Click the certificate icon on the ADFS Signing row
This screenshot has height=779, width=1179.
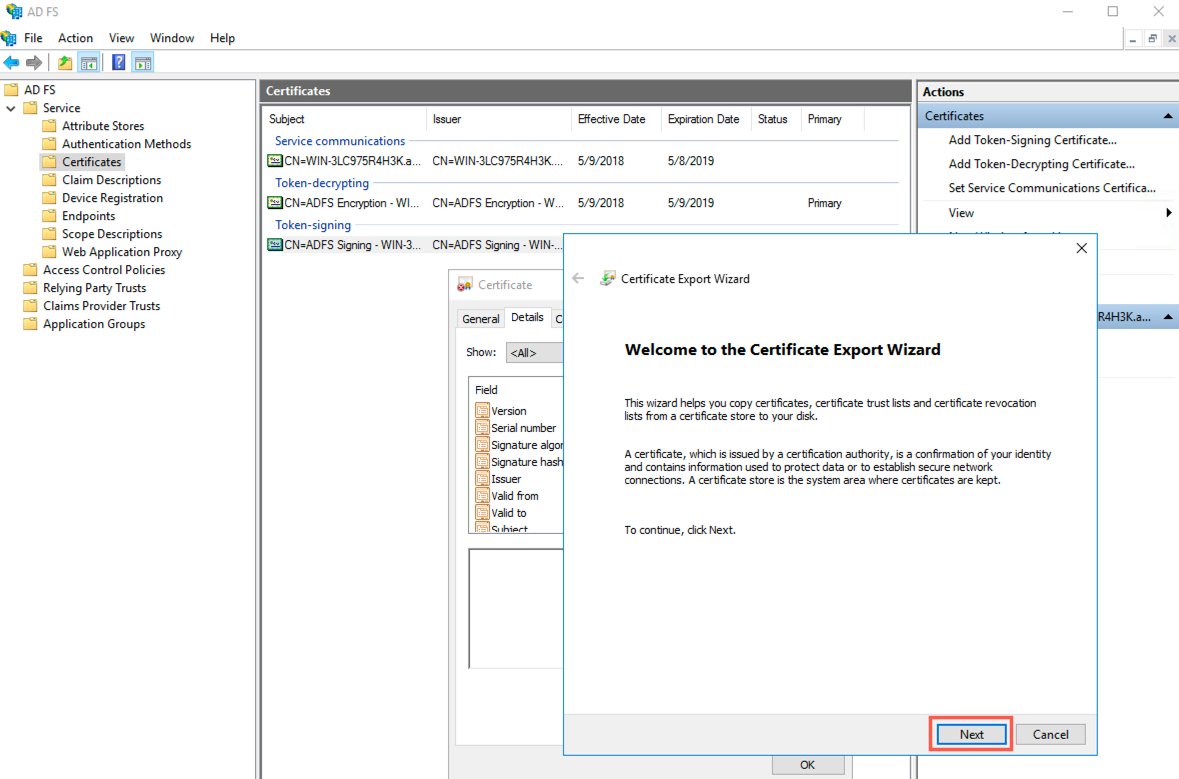tap(275, 245)
